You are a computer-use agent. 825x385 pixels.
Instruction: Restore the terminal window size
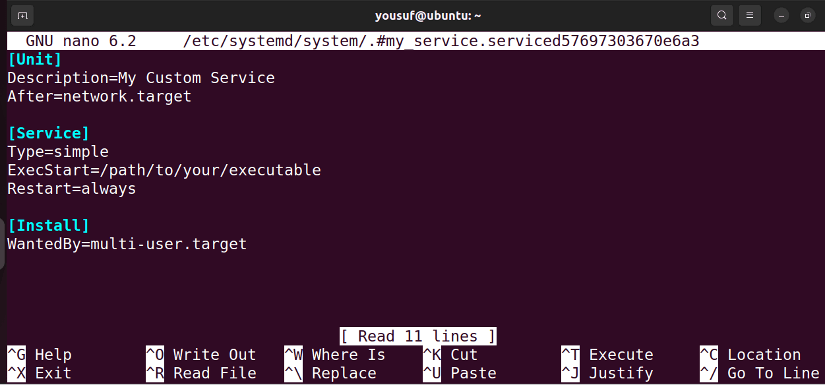pyautogui.click(x=808, y=16)
